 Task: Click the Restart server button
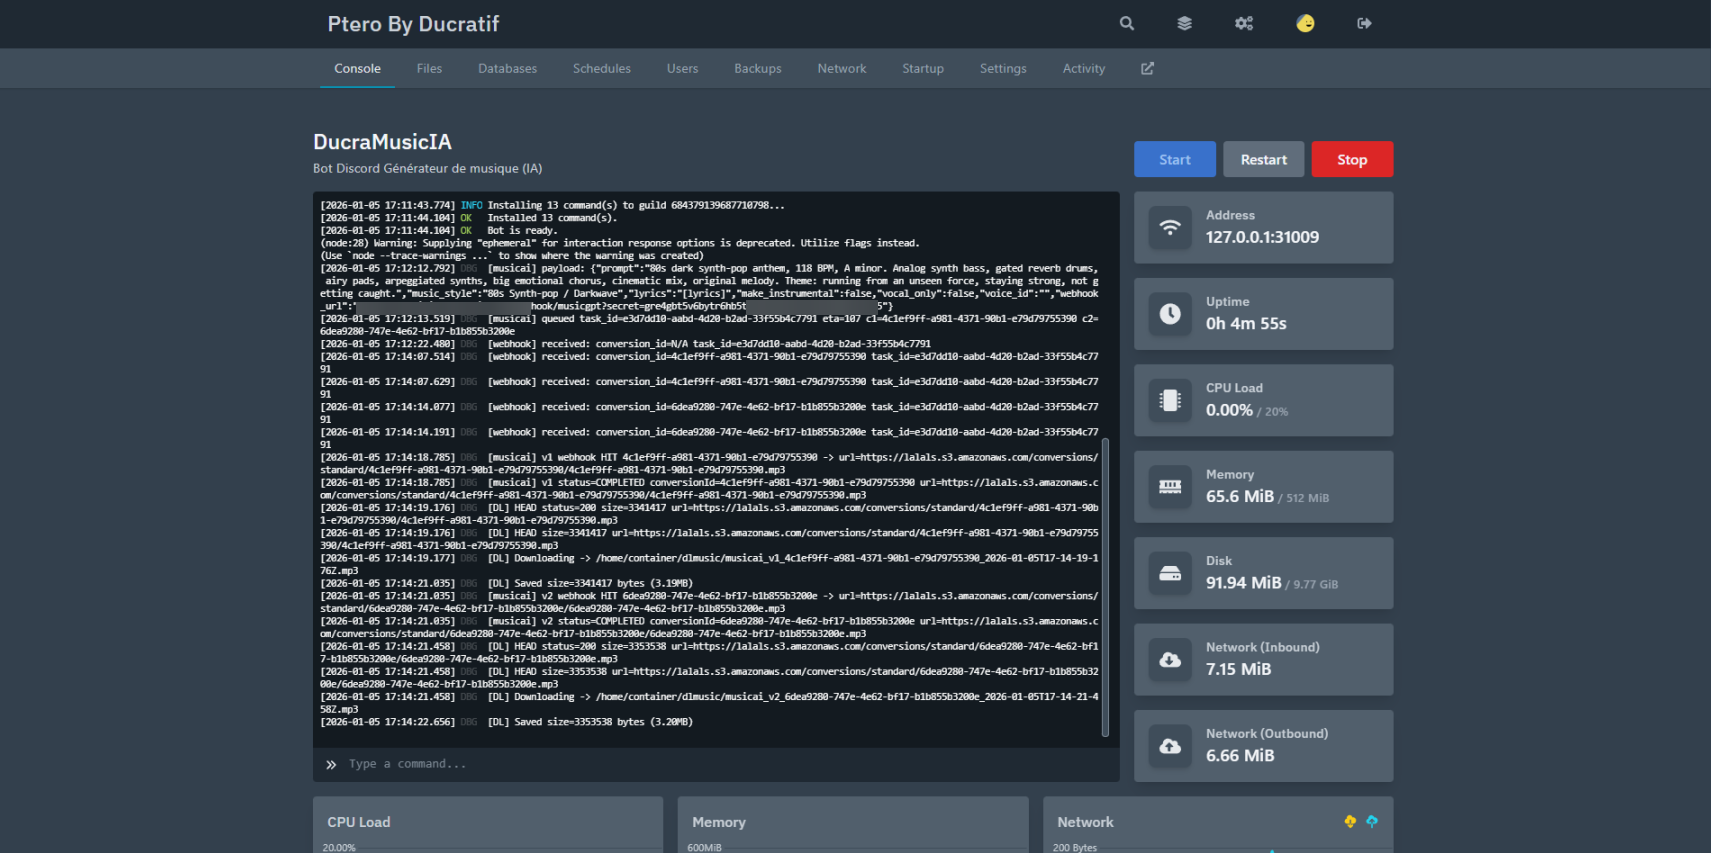tap(1263, 159)
